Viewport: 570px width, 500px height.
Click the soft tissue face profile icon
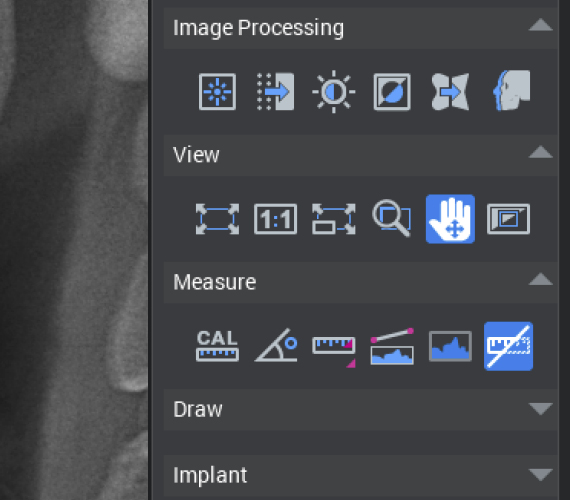[x=511, y=90]
